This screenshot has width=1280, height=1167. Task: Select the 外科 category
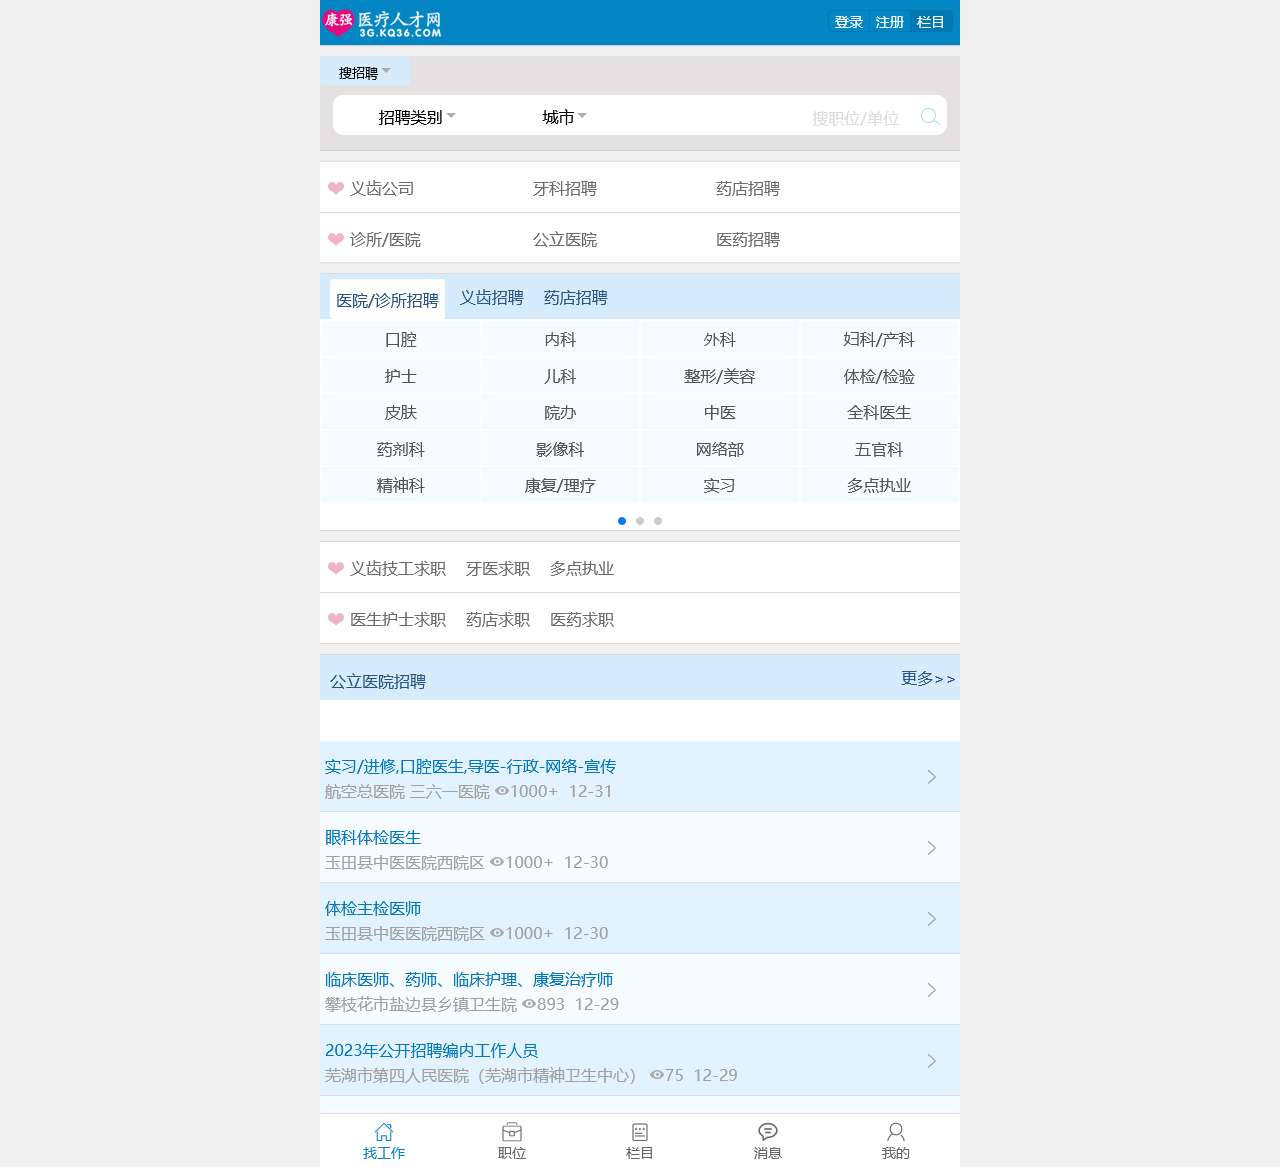(720, 340)
